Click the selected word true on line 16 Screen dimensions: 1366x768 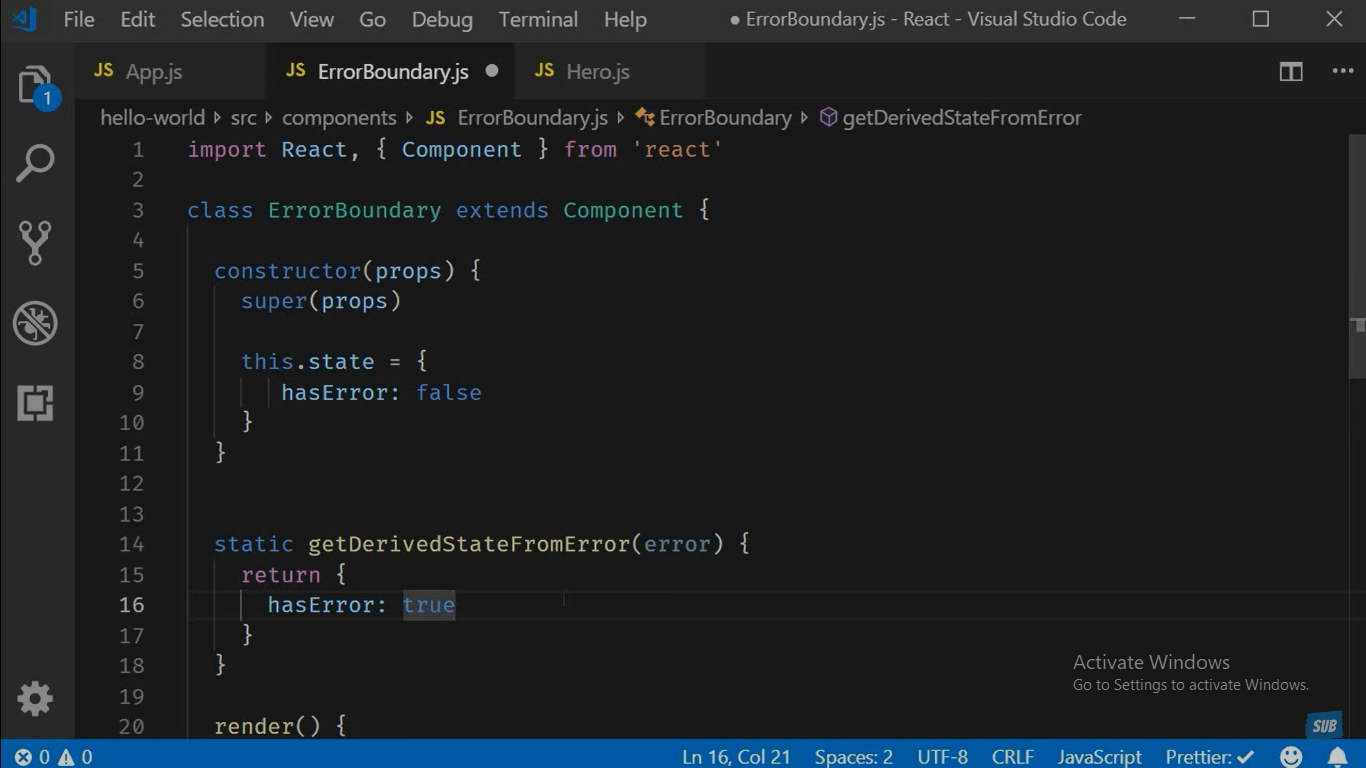(x=429, y=605)
